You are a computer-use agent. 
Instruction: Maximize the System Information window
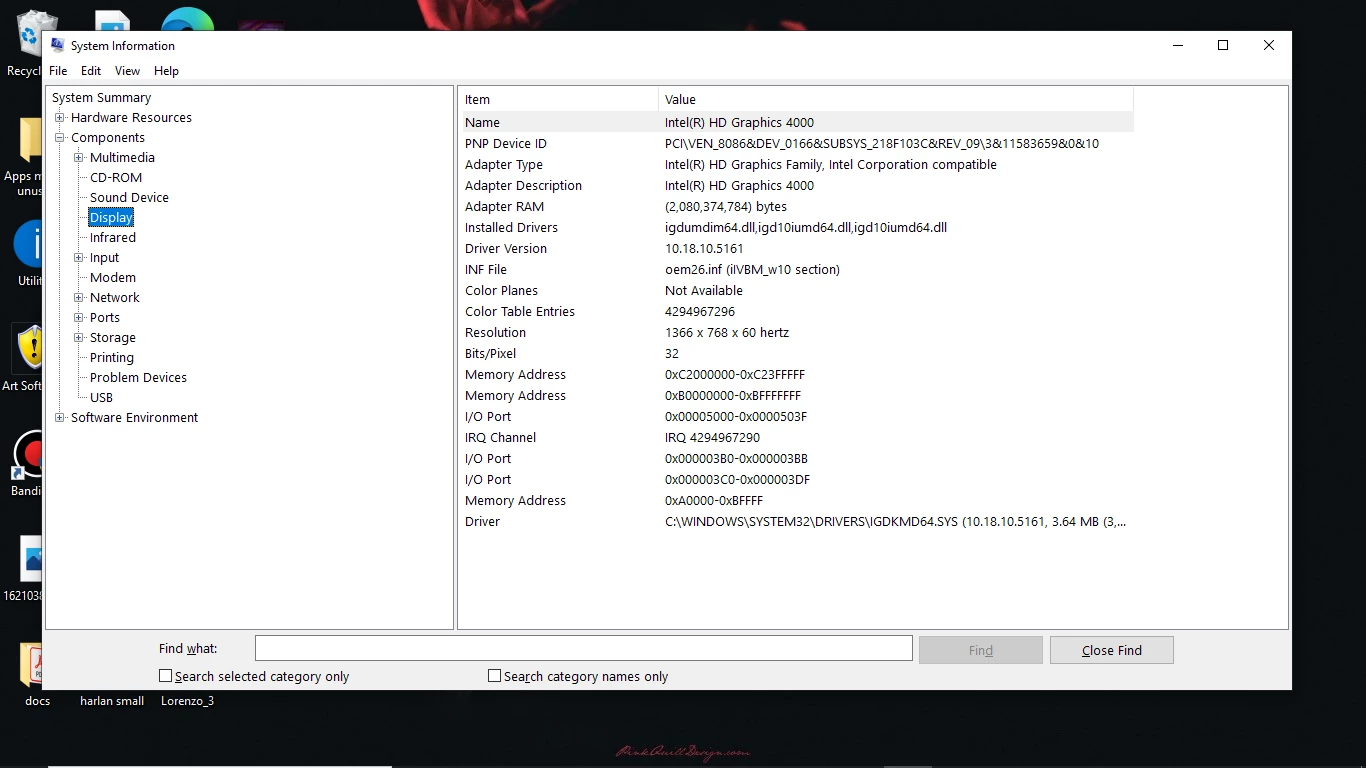(x=1223, y=45)
